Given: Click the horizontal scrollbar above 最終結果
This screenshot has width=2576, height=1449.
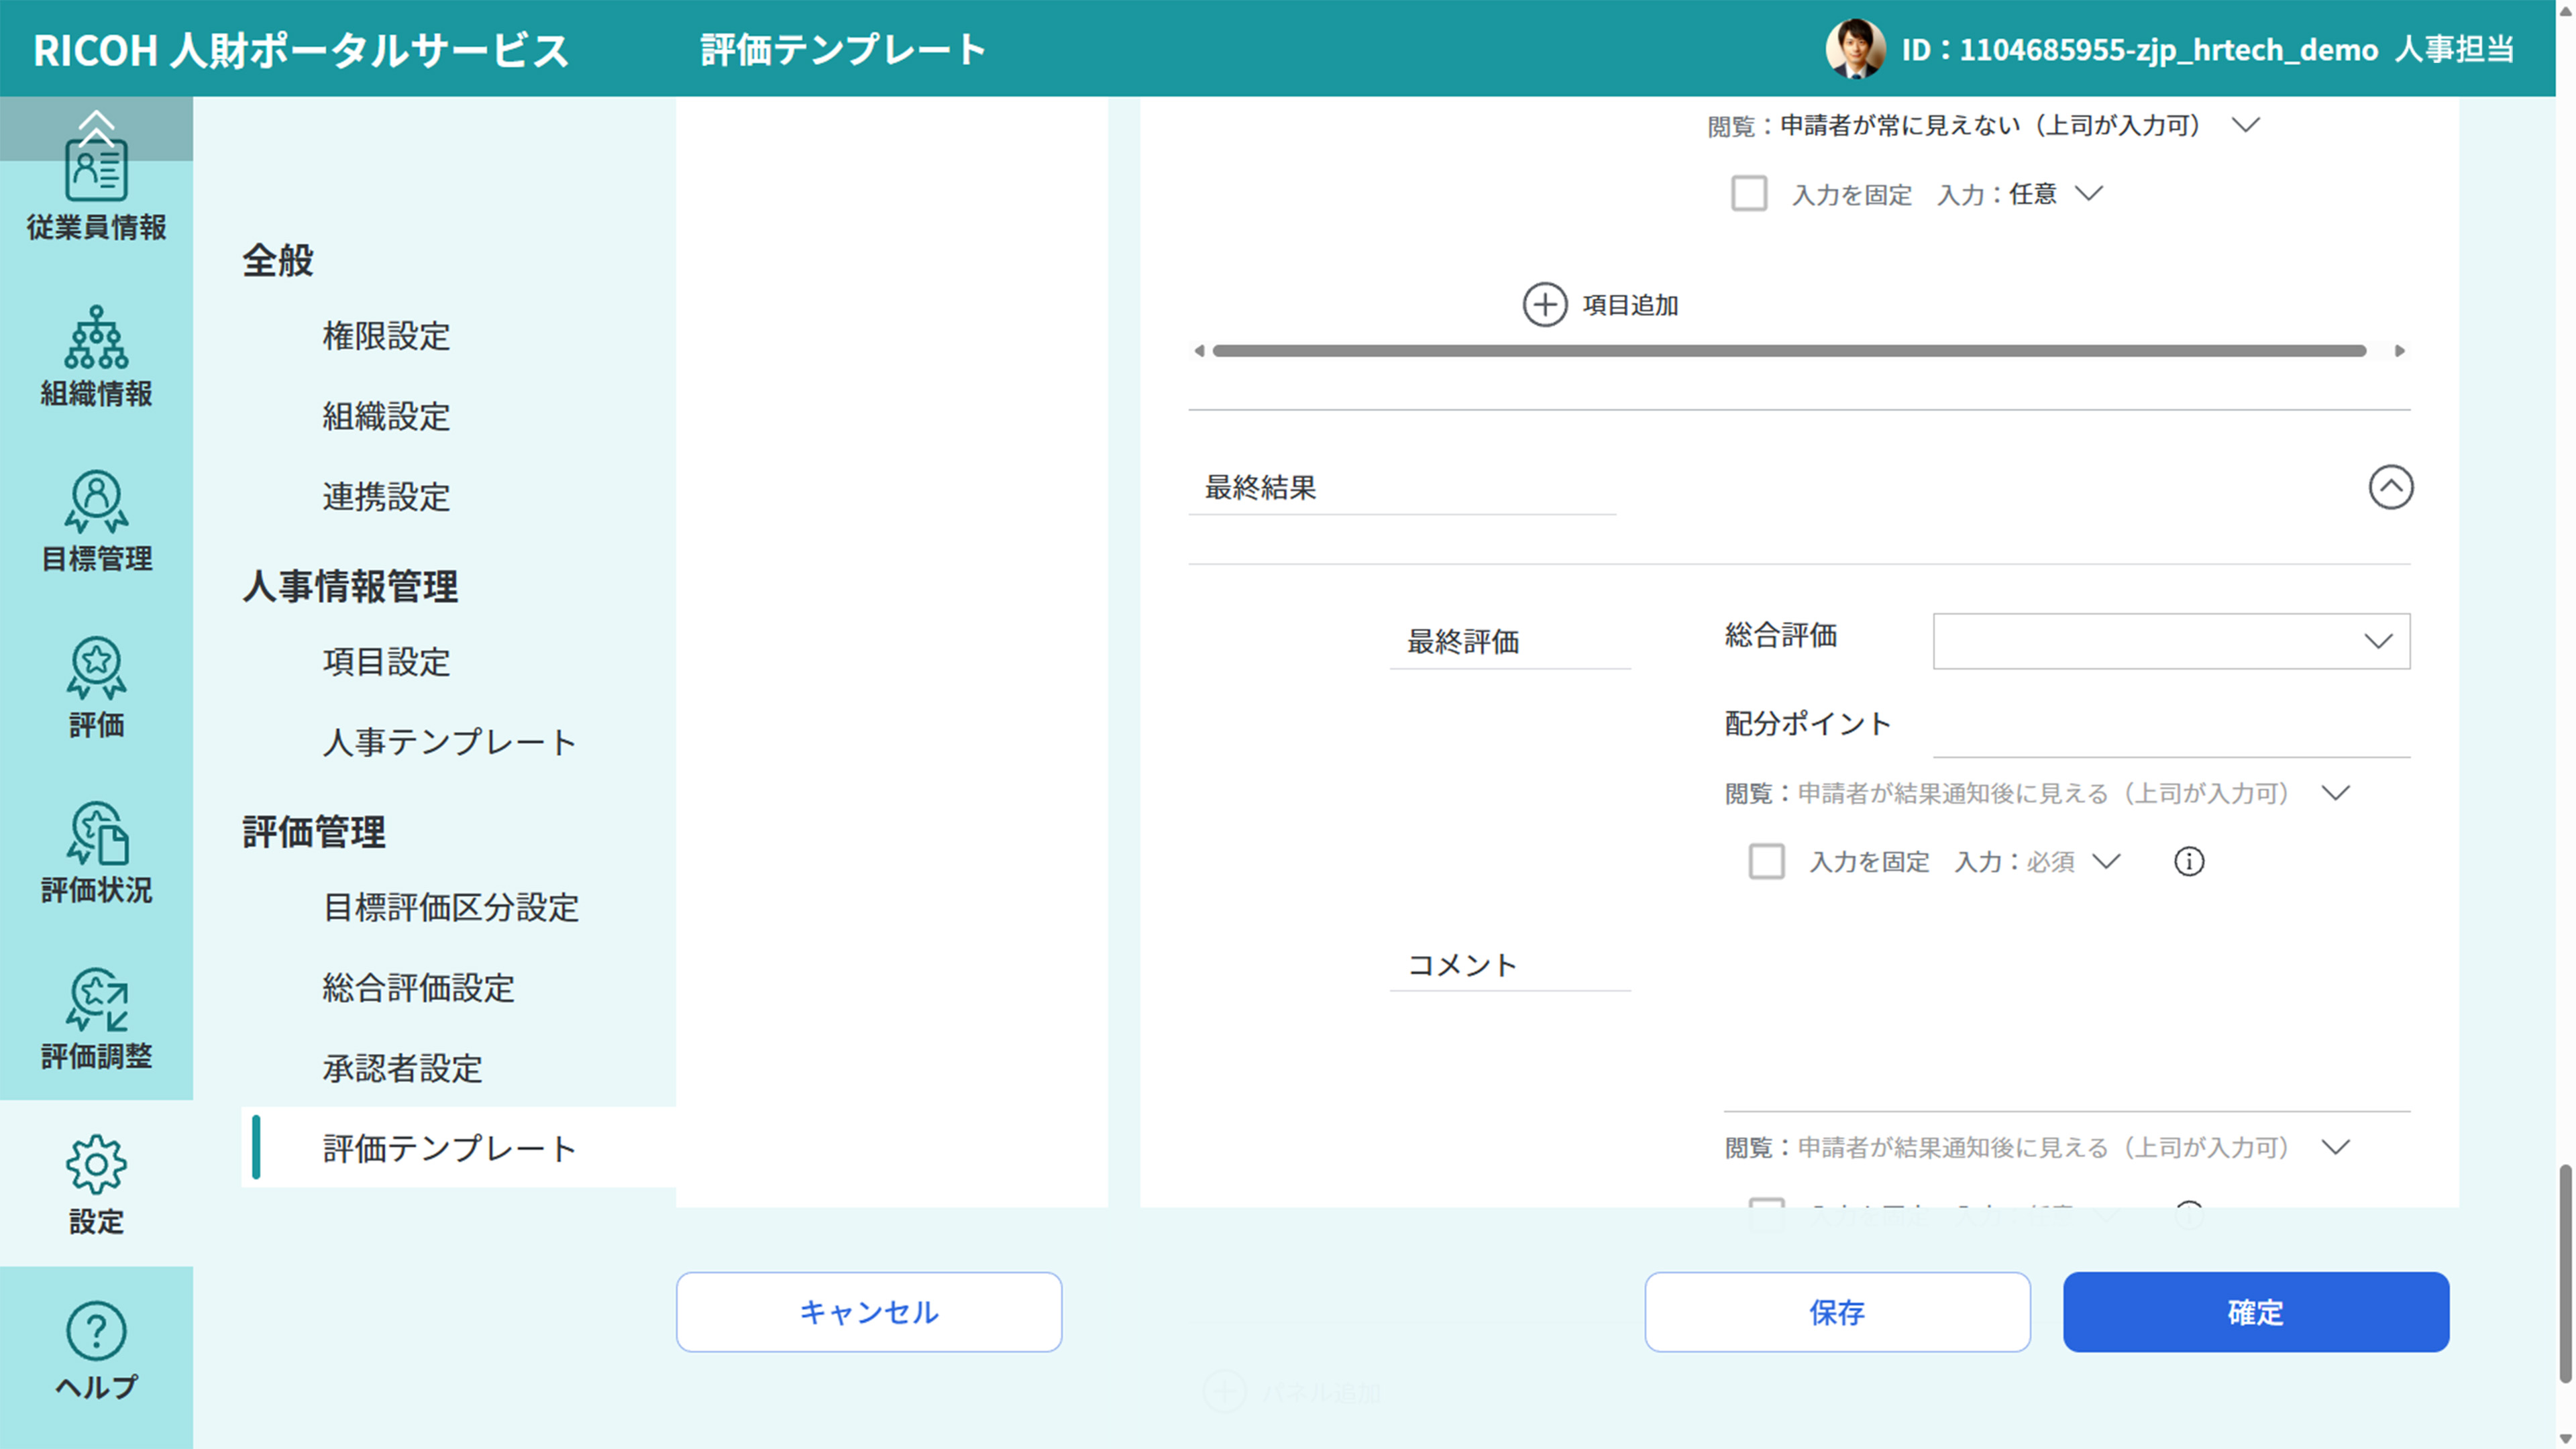Looking at the screenshot, I should click(1800, 350).
